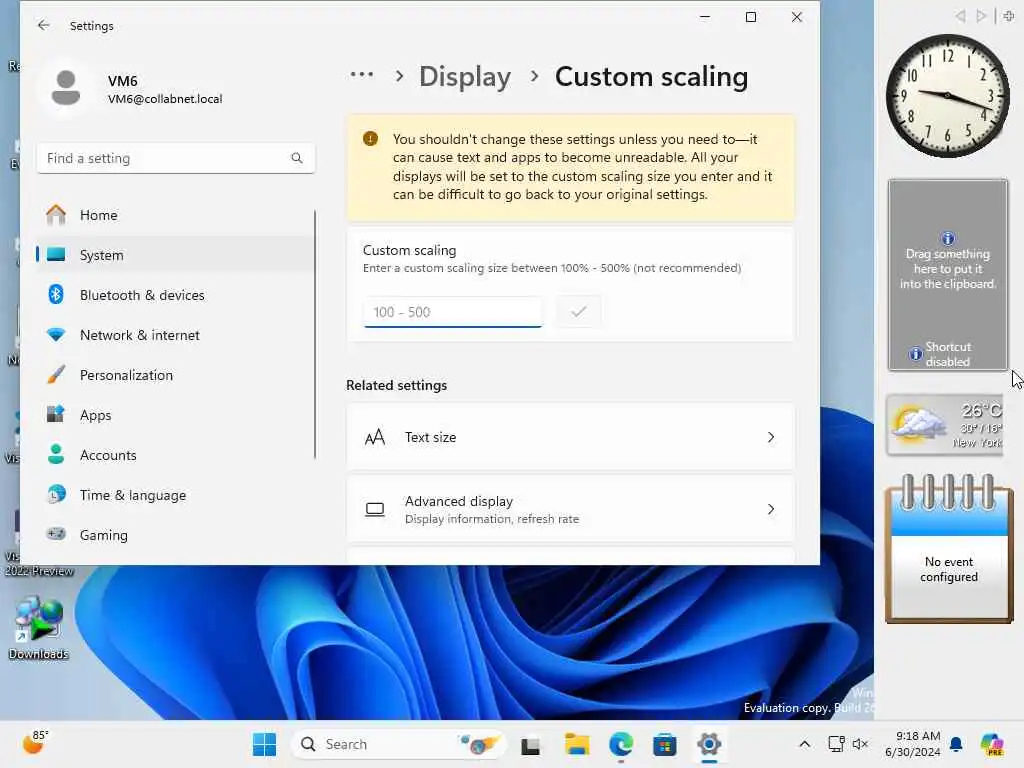Expand the breadcrumb ellipsis menu
1024x768 pixels.
point(362,75)
